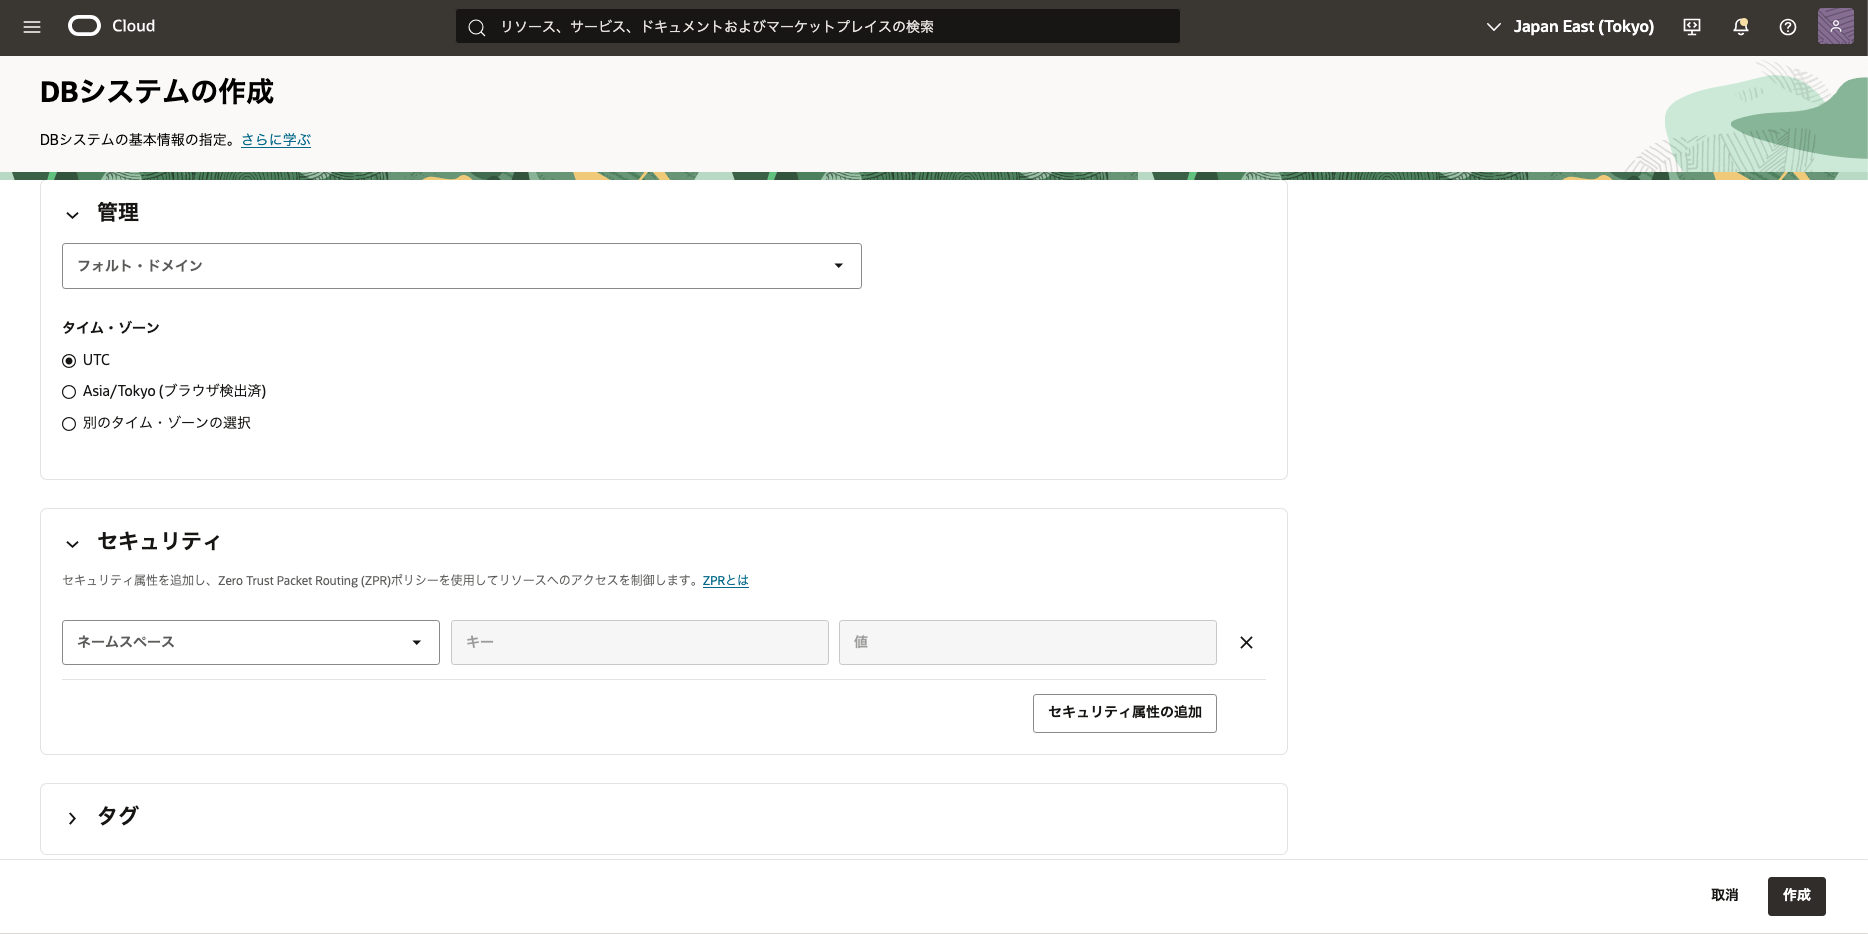Open the hamburger navigation menu
The width and height of the screenshot is (1868, 934).
(x=32, y=27)
